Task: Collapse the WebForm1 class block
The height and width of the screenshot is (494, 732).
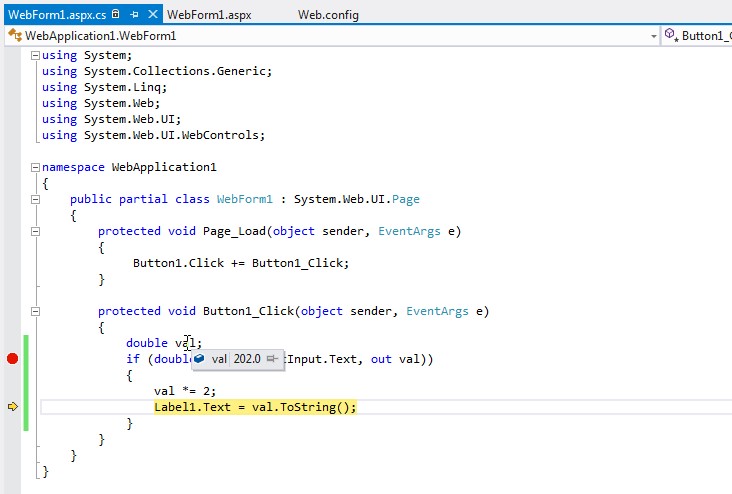Action: (x=35, y=199)
